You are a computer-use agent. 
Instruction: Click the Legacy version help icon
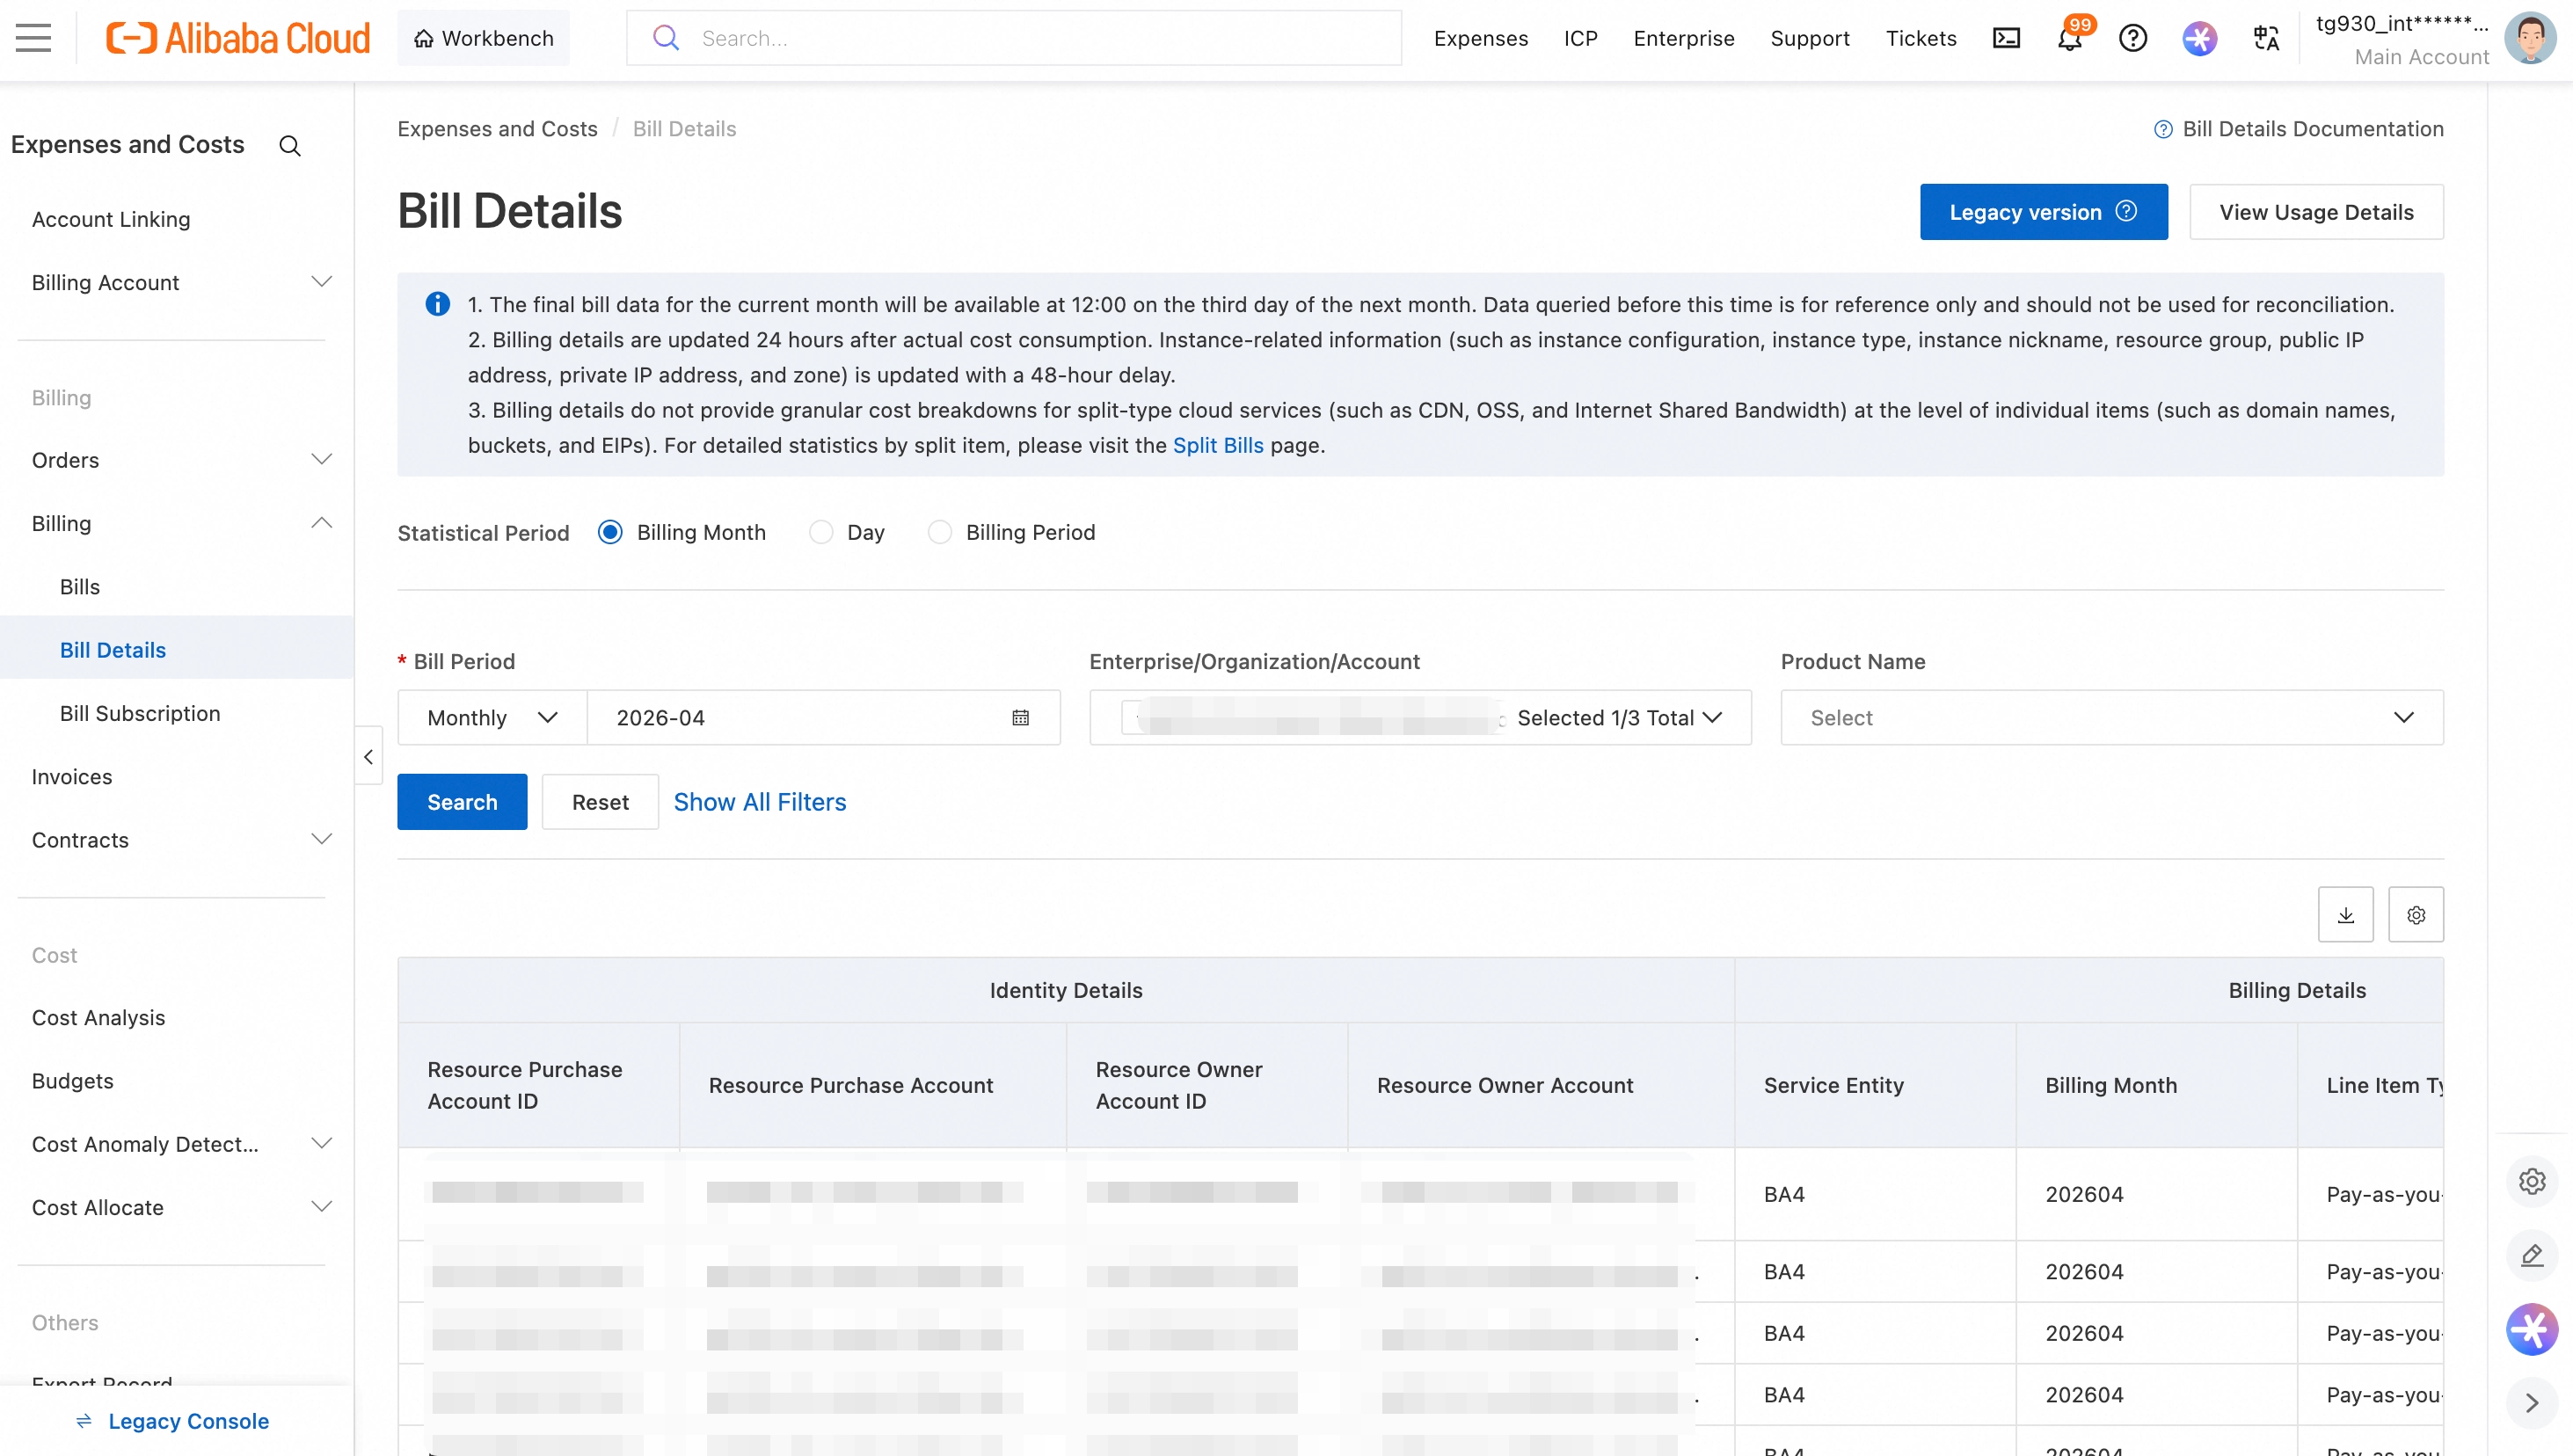pos(2126,211)
